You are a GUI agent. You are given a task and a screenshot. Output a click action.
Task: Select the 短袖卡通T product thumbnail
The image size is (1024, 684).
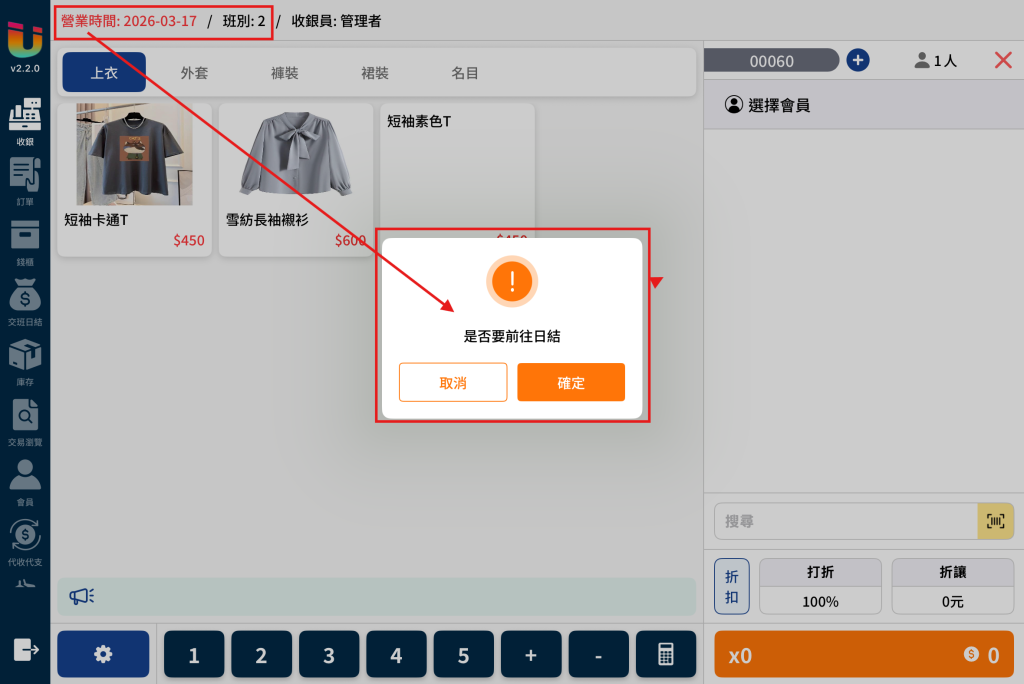(135, 155)
